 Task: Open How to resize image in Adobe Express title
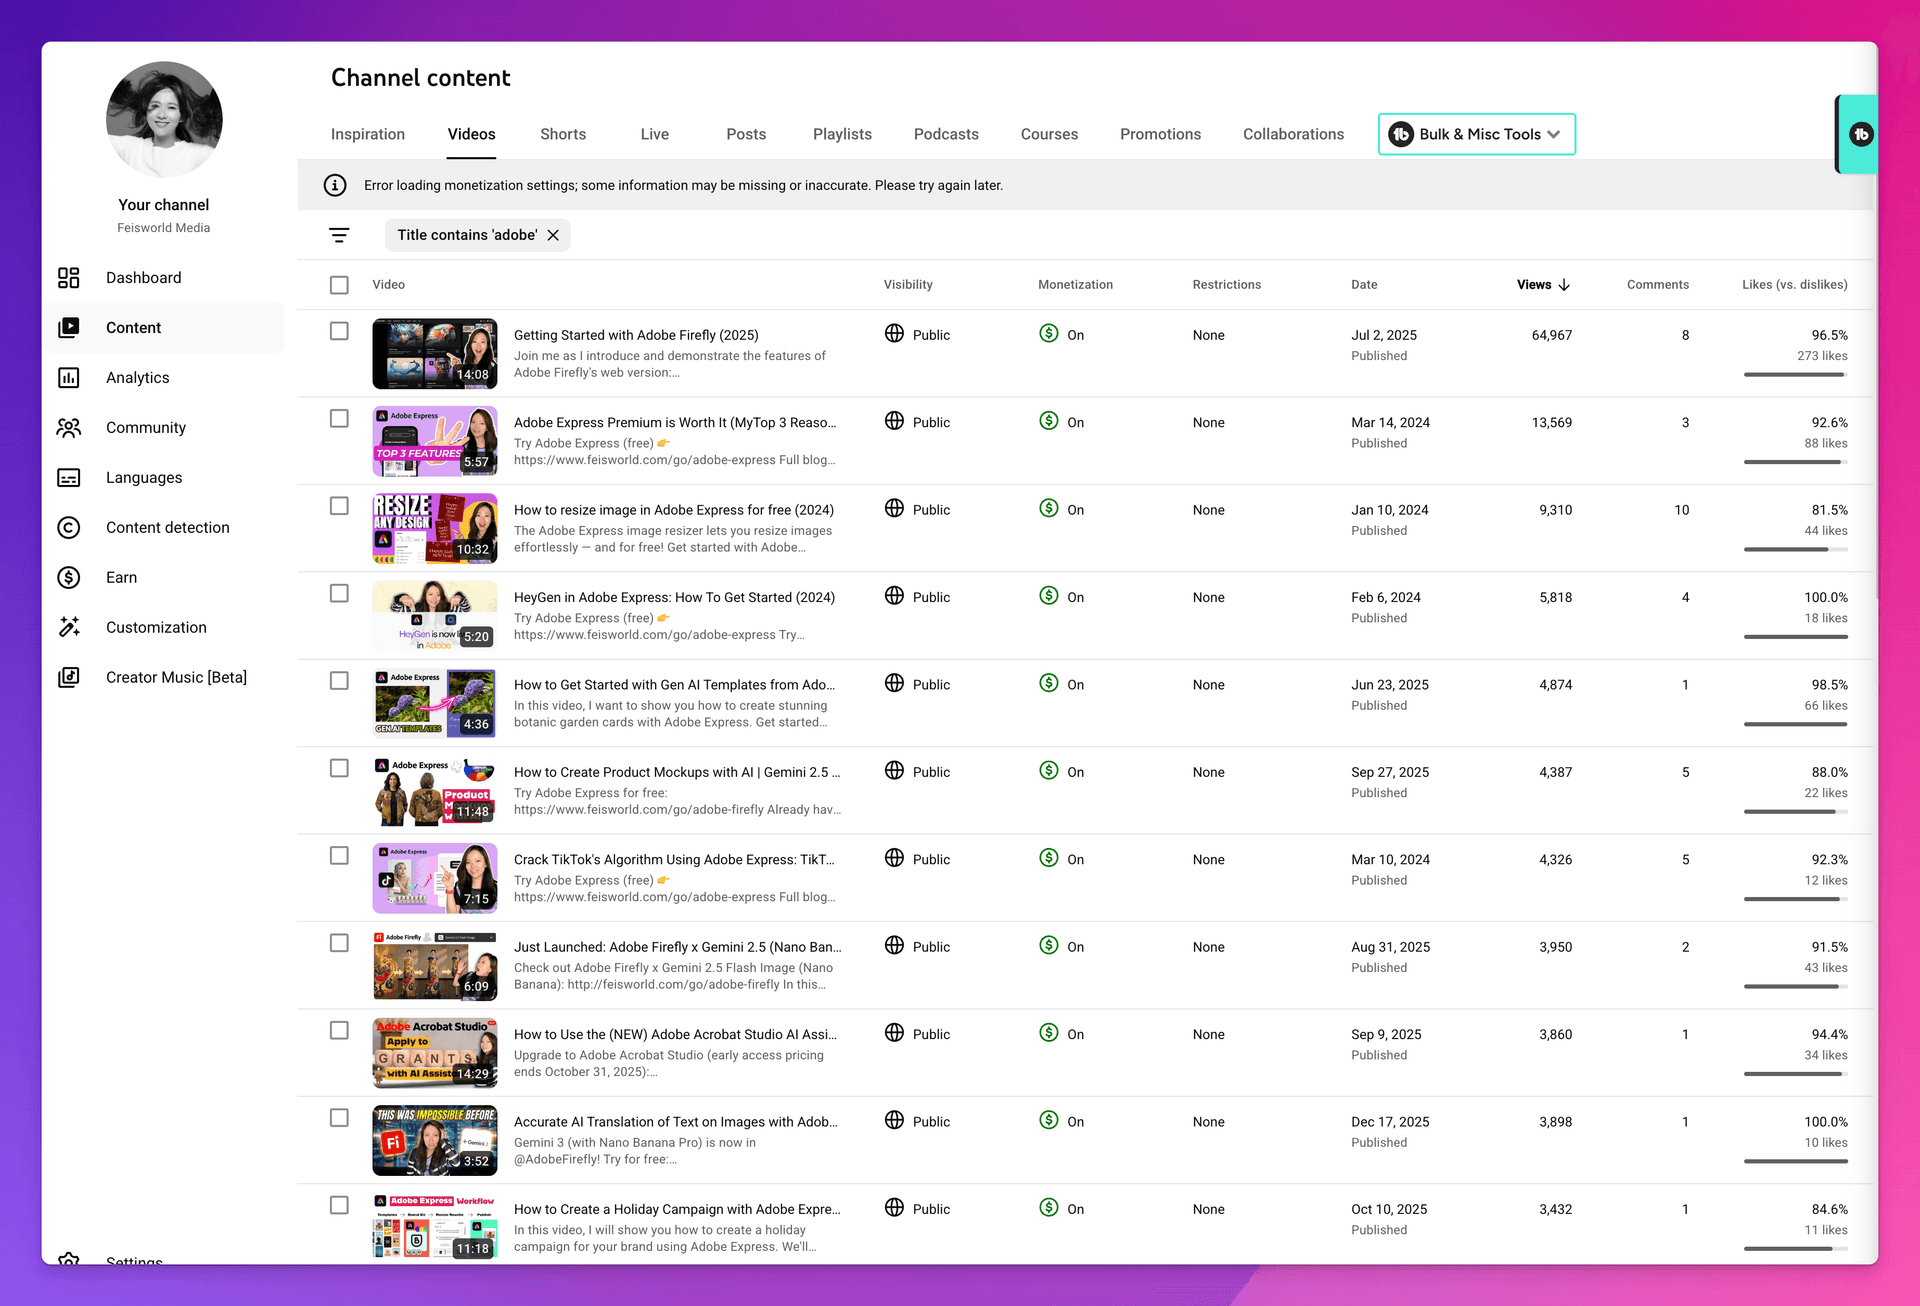(674, 510)
